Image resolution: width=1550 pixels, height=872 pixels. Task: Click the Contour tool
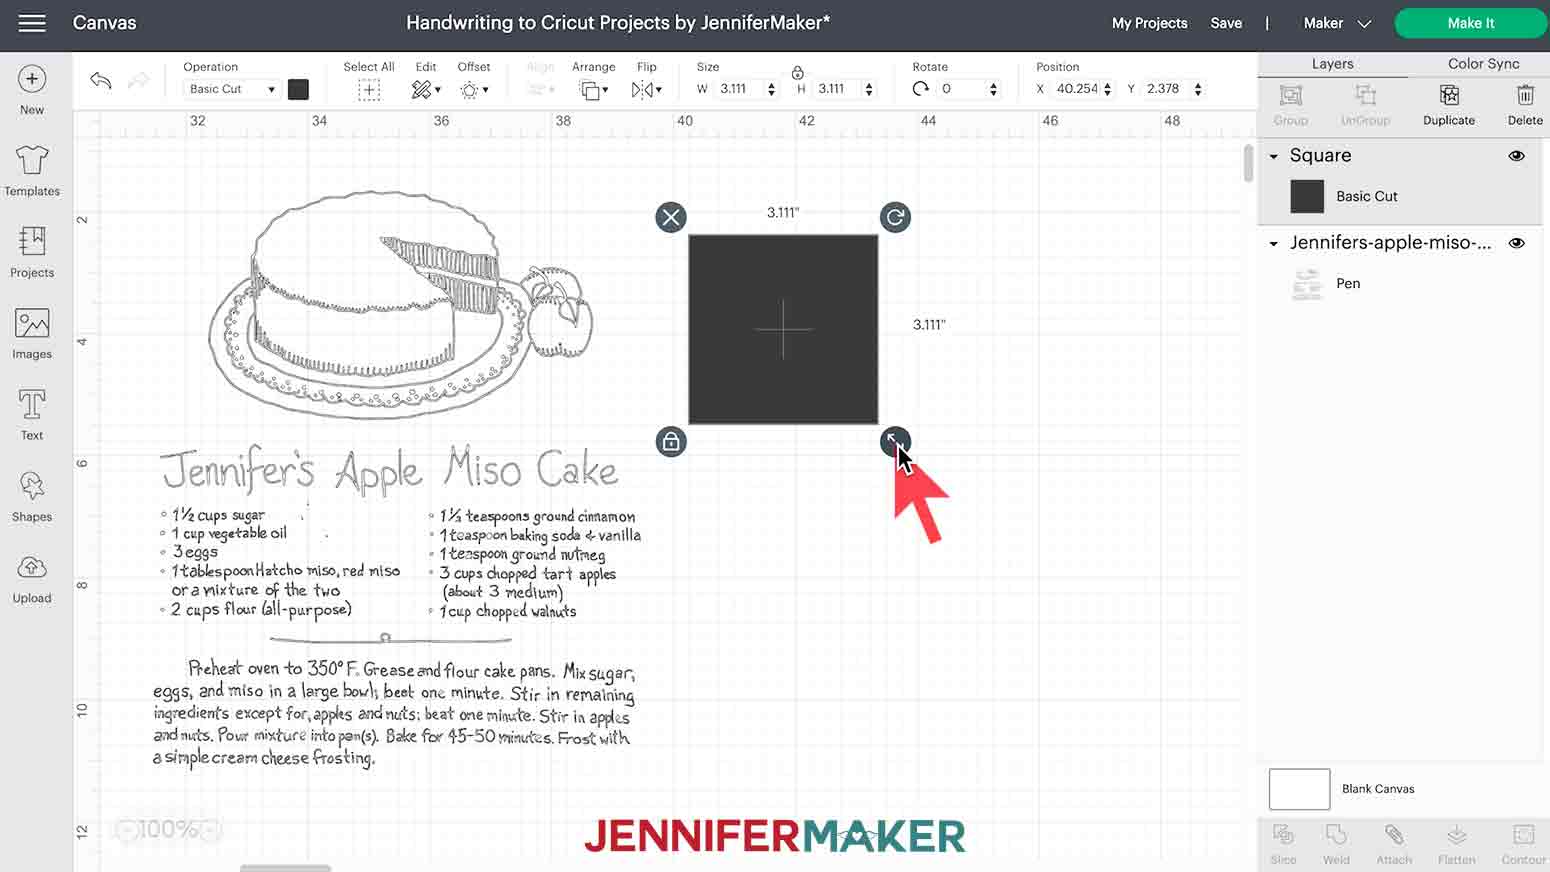coord(1523,844)
